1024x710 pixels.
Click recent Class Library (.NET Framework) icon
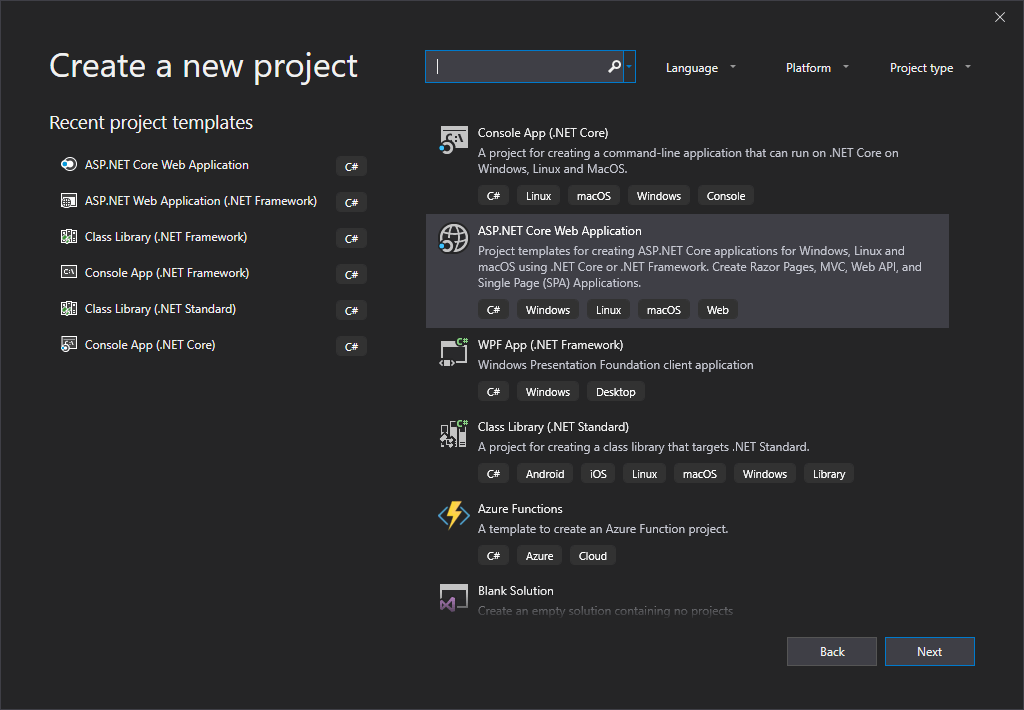point(69,236)
